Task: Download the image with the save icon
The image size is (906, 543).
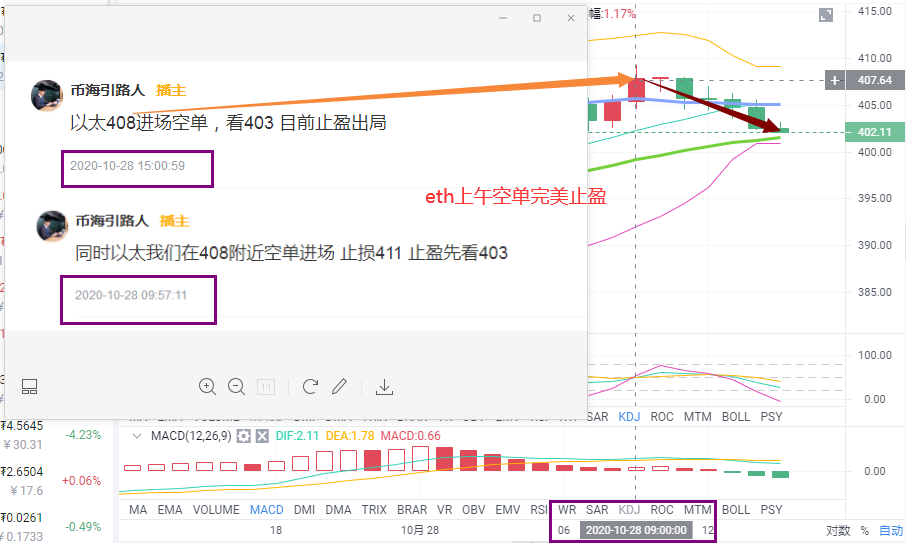Action: 384,387
